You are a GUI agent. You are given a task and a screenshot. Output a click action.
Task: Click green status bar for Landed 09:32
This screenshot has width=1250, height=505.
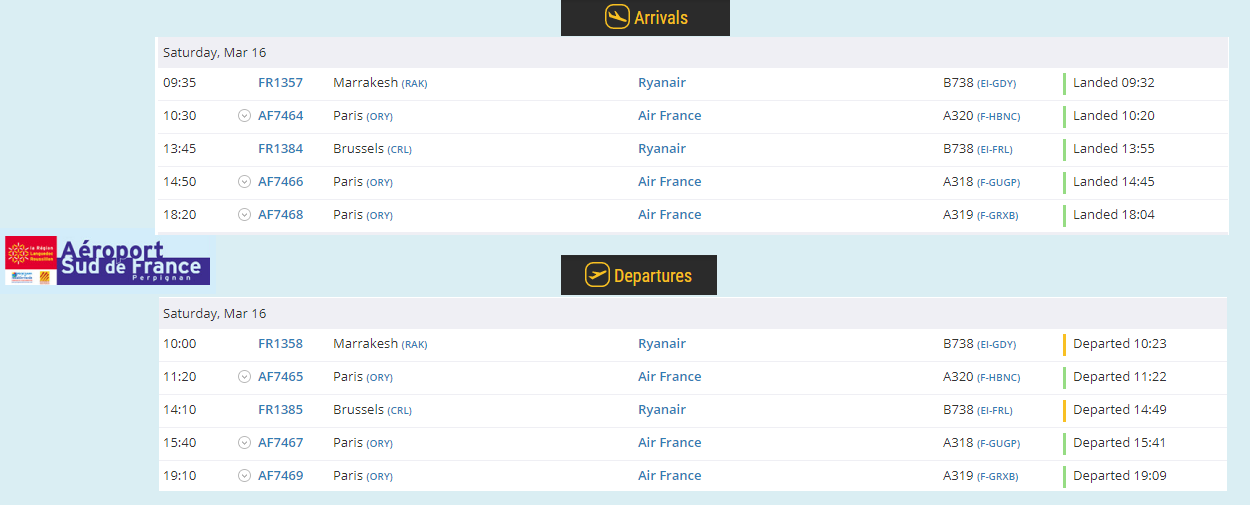1064,83
